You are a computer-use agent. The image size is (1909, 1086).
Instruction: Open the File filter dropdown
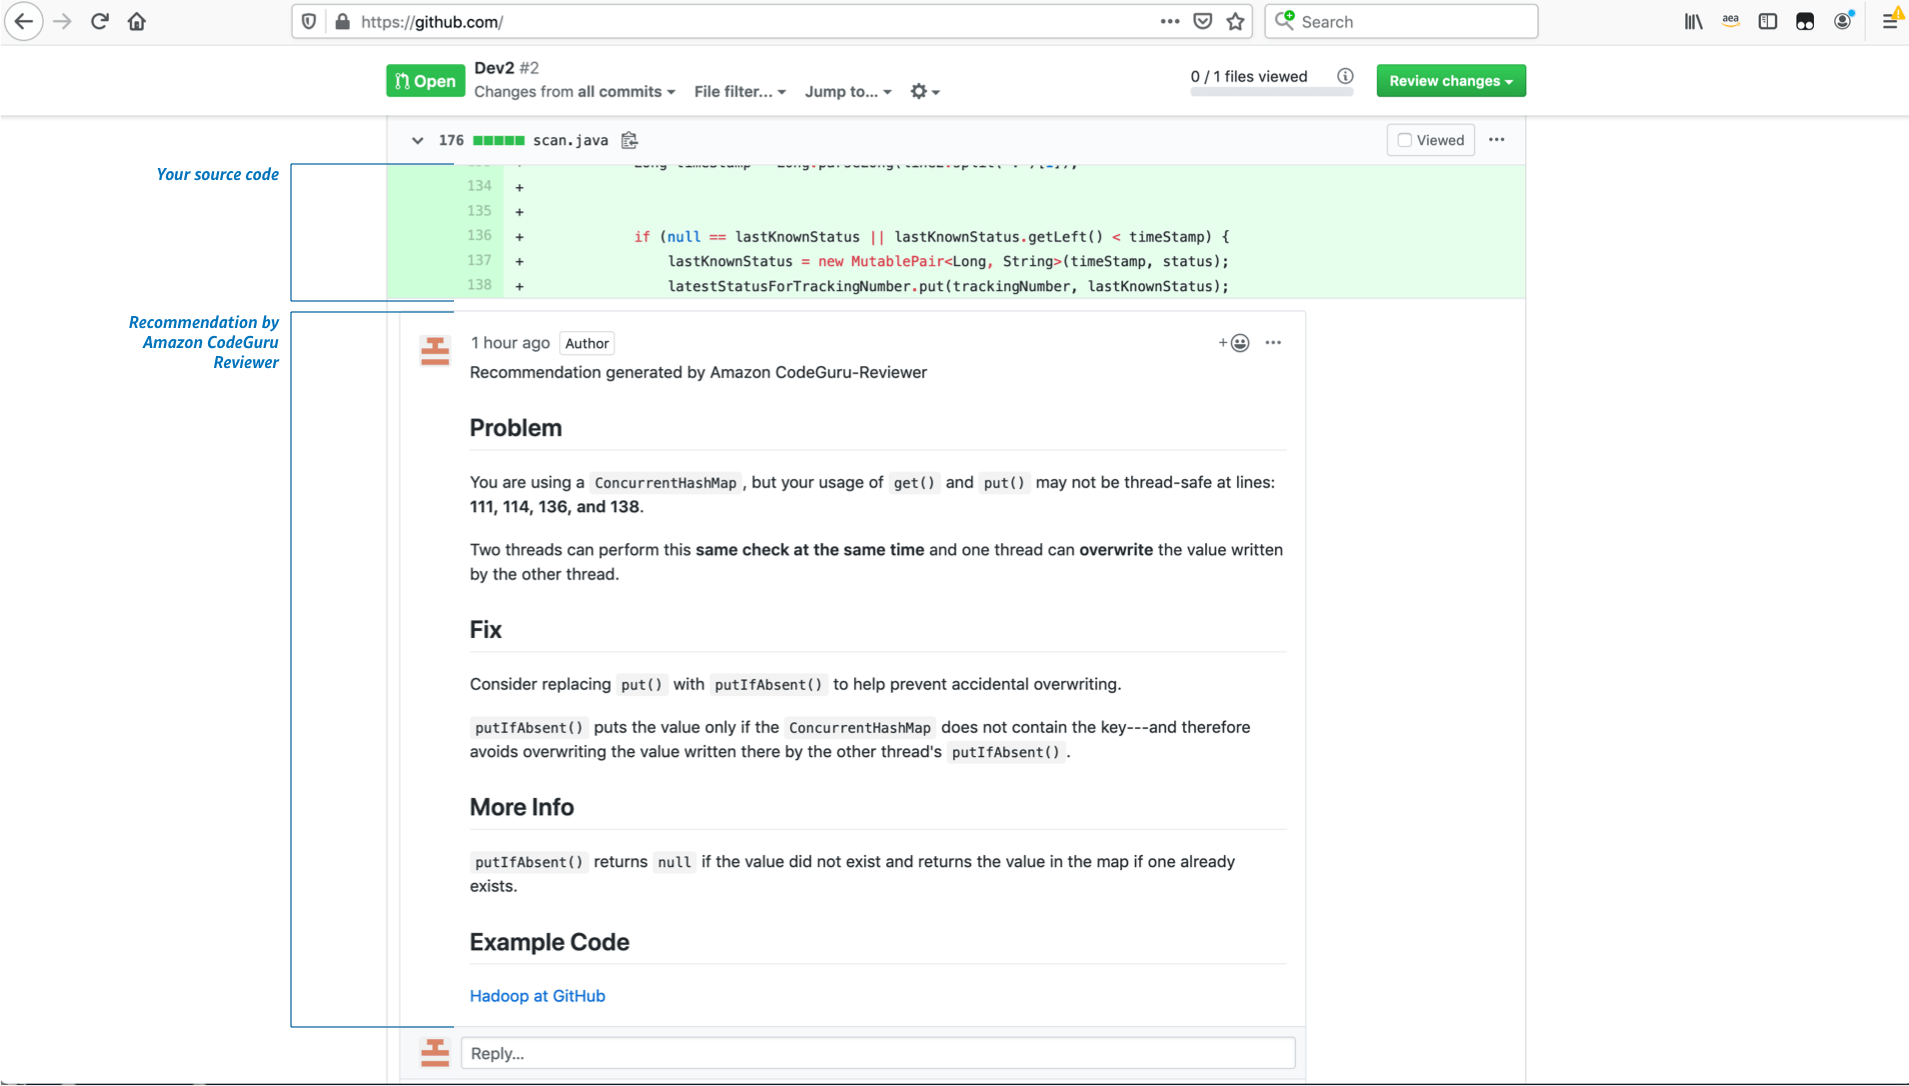[x=739, y=91]
